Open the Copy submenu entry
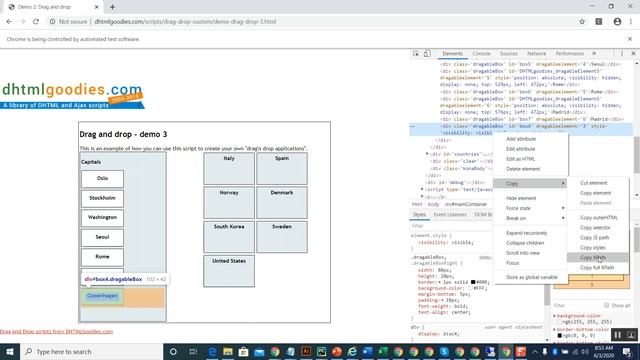 pyautogui.click(x=531, y=184)
